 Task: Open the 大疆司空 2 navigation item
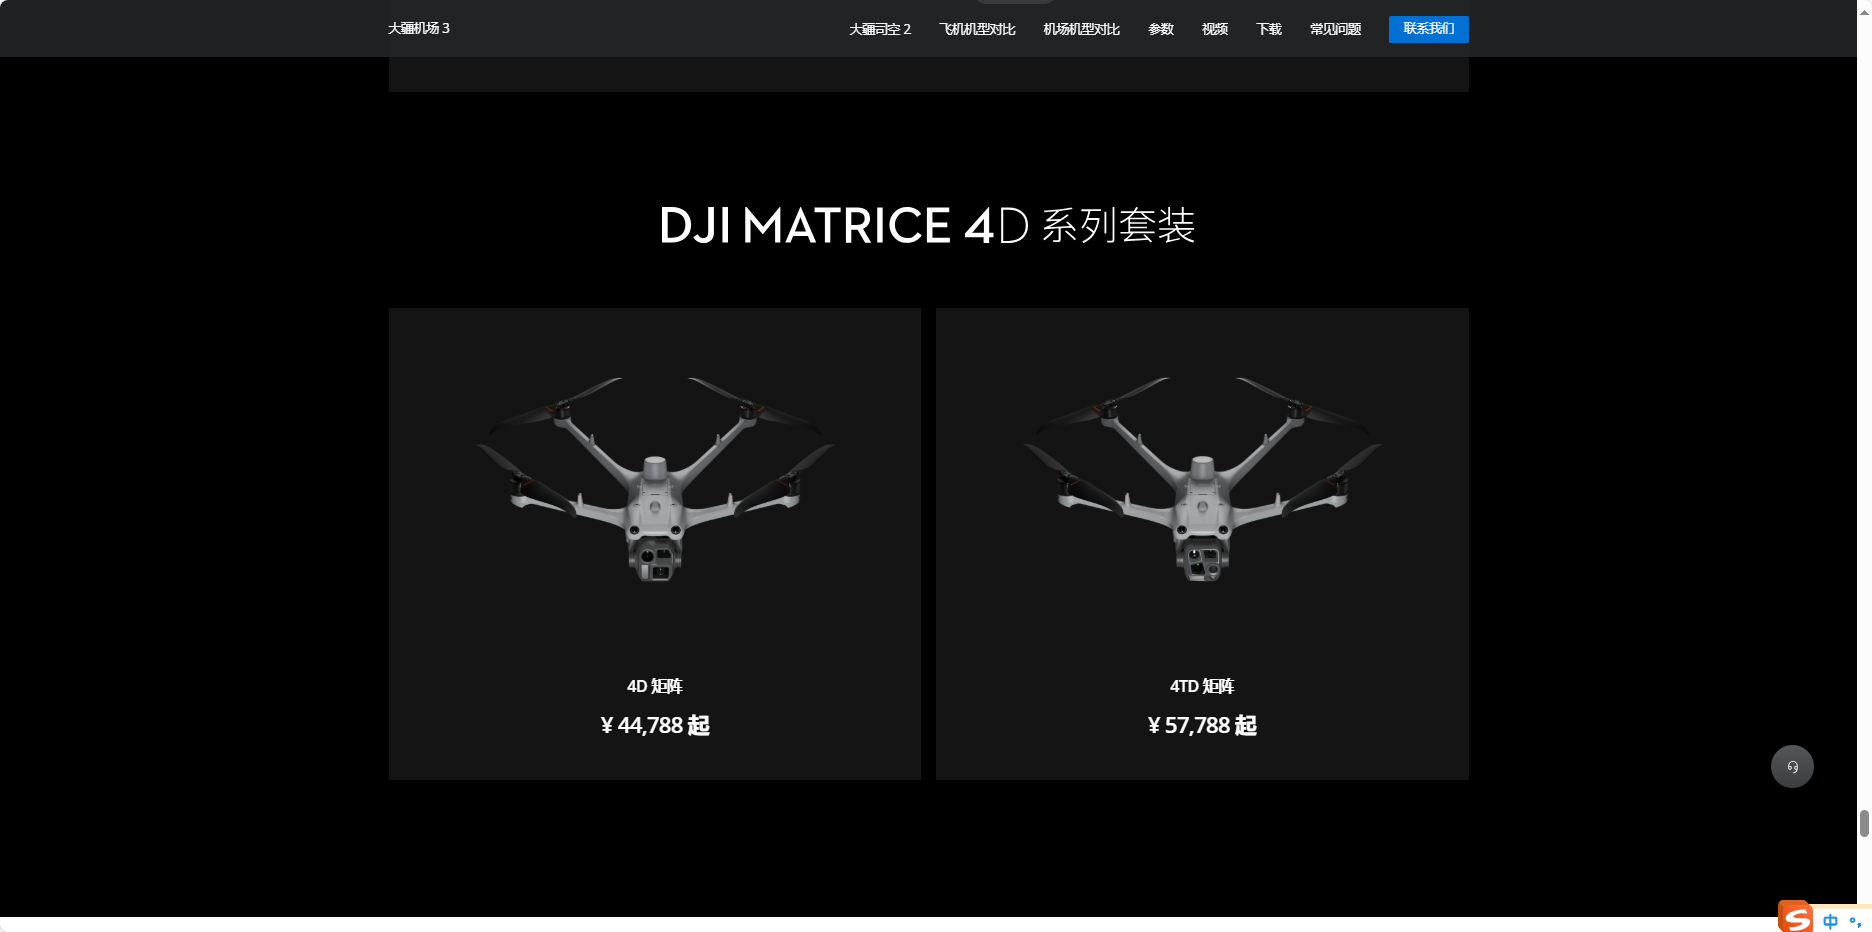tap(879, 29)
